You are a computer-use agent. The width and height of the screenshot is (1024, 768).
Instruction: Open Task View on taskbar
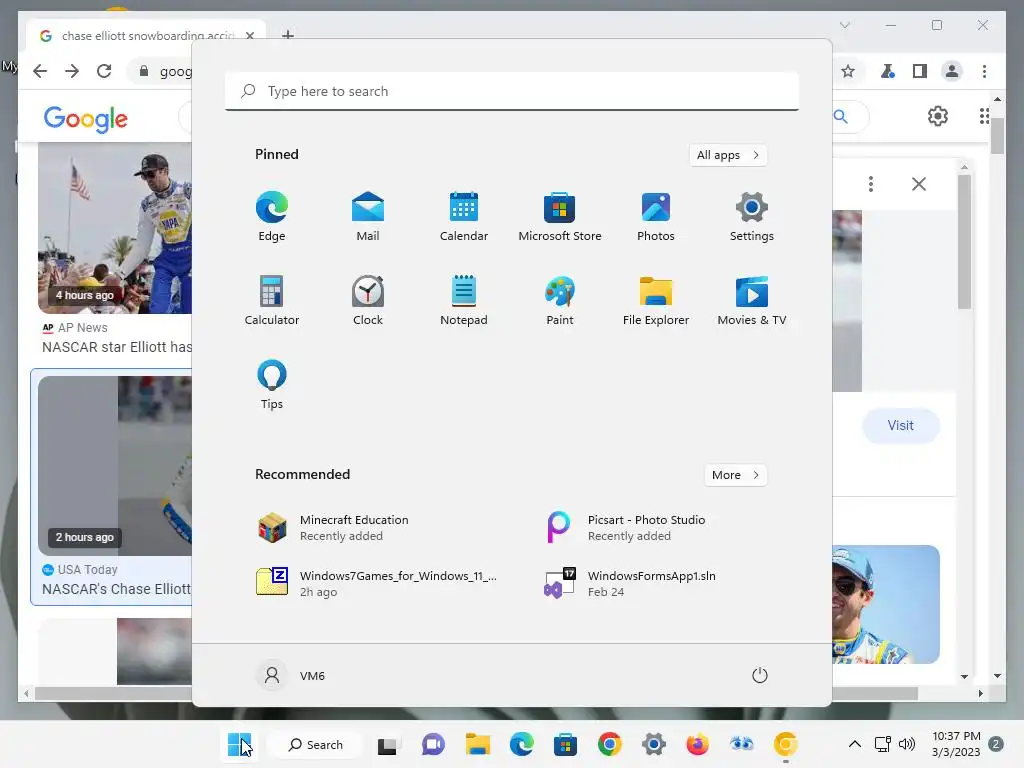387,744
